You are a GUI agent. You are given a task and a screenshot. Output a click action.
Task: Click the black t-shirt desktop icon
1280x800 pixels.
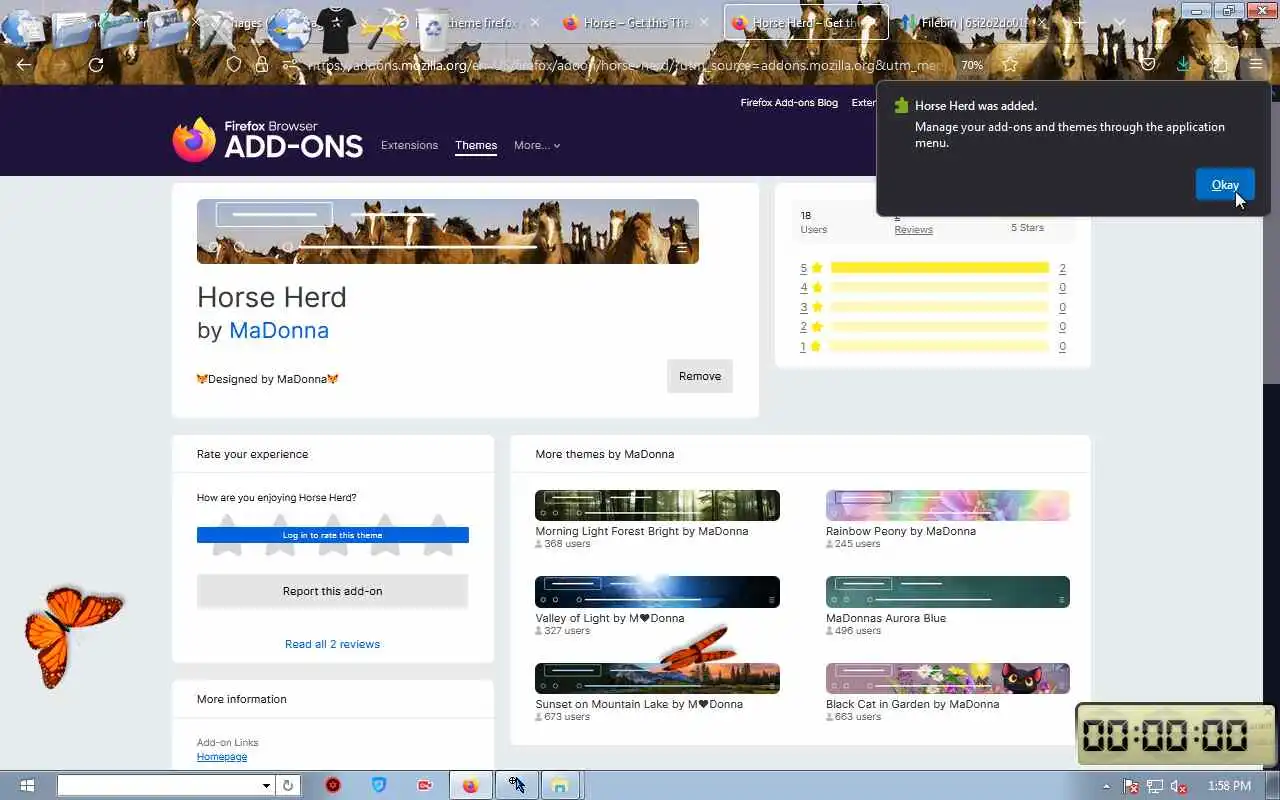(x=335, y=30)
